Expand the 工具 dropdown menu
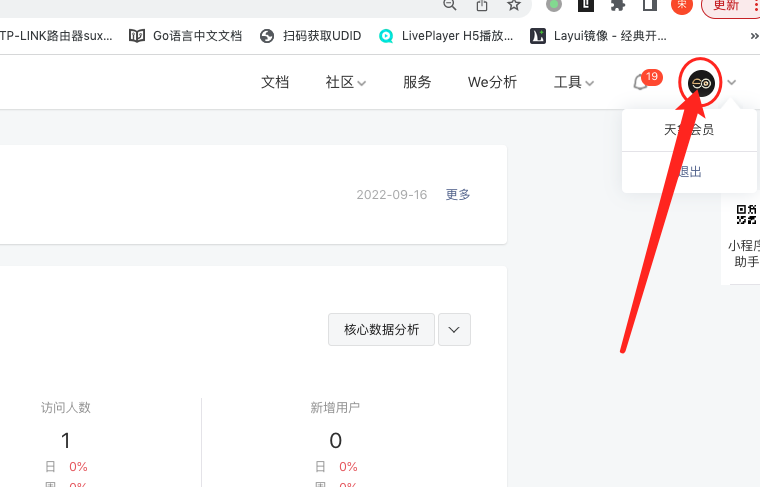The width and height of the screenshot is (760, 487). [x=574, y=82]
